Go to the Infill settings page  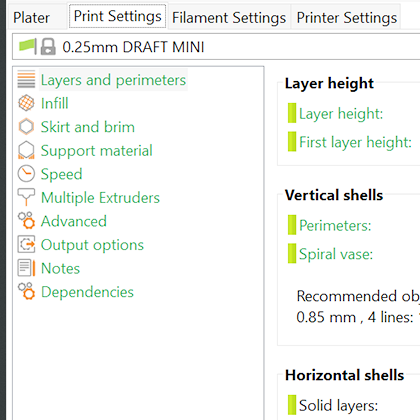[54, 103]
